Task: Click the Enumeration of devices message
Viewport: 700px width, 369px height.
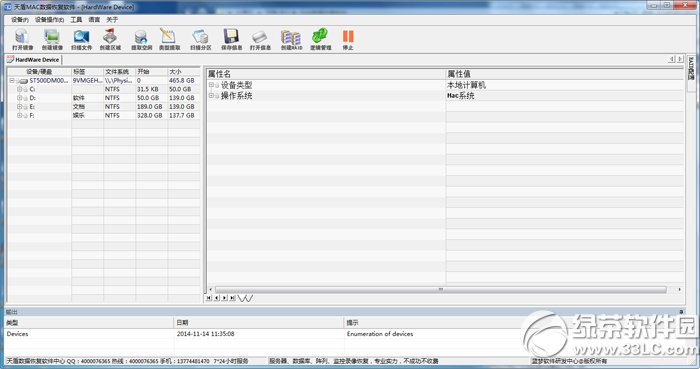Action: (x=380, y=334)
